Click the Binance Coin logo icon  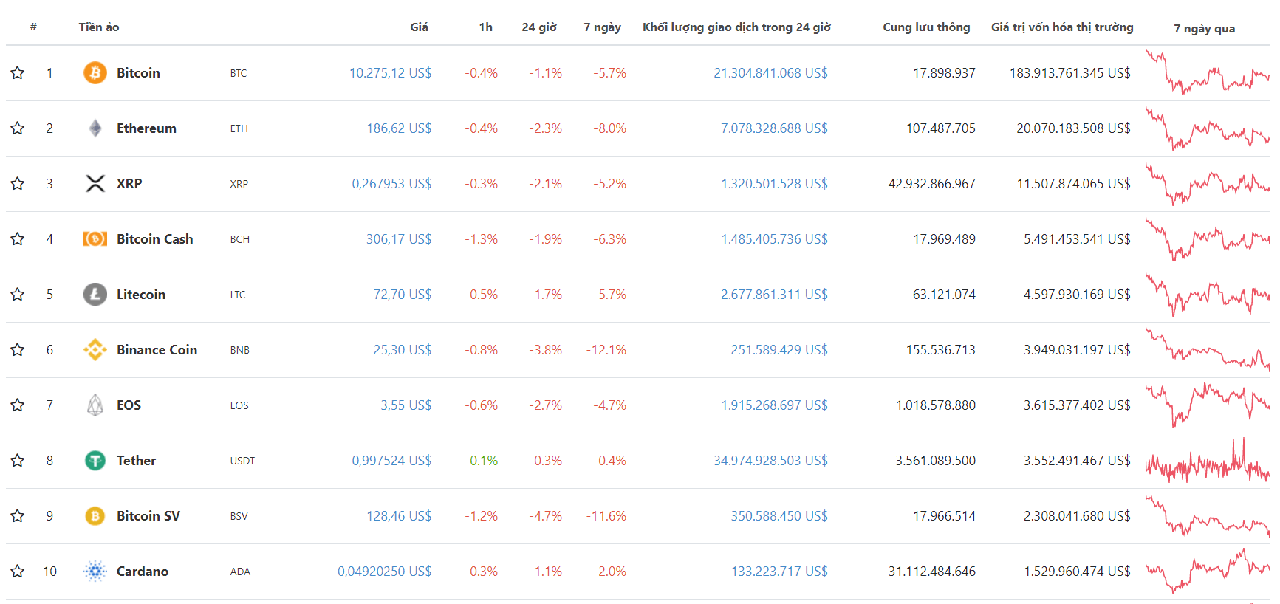point(95,350)
